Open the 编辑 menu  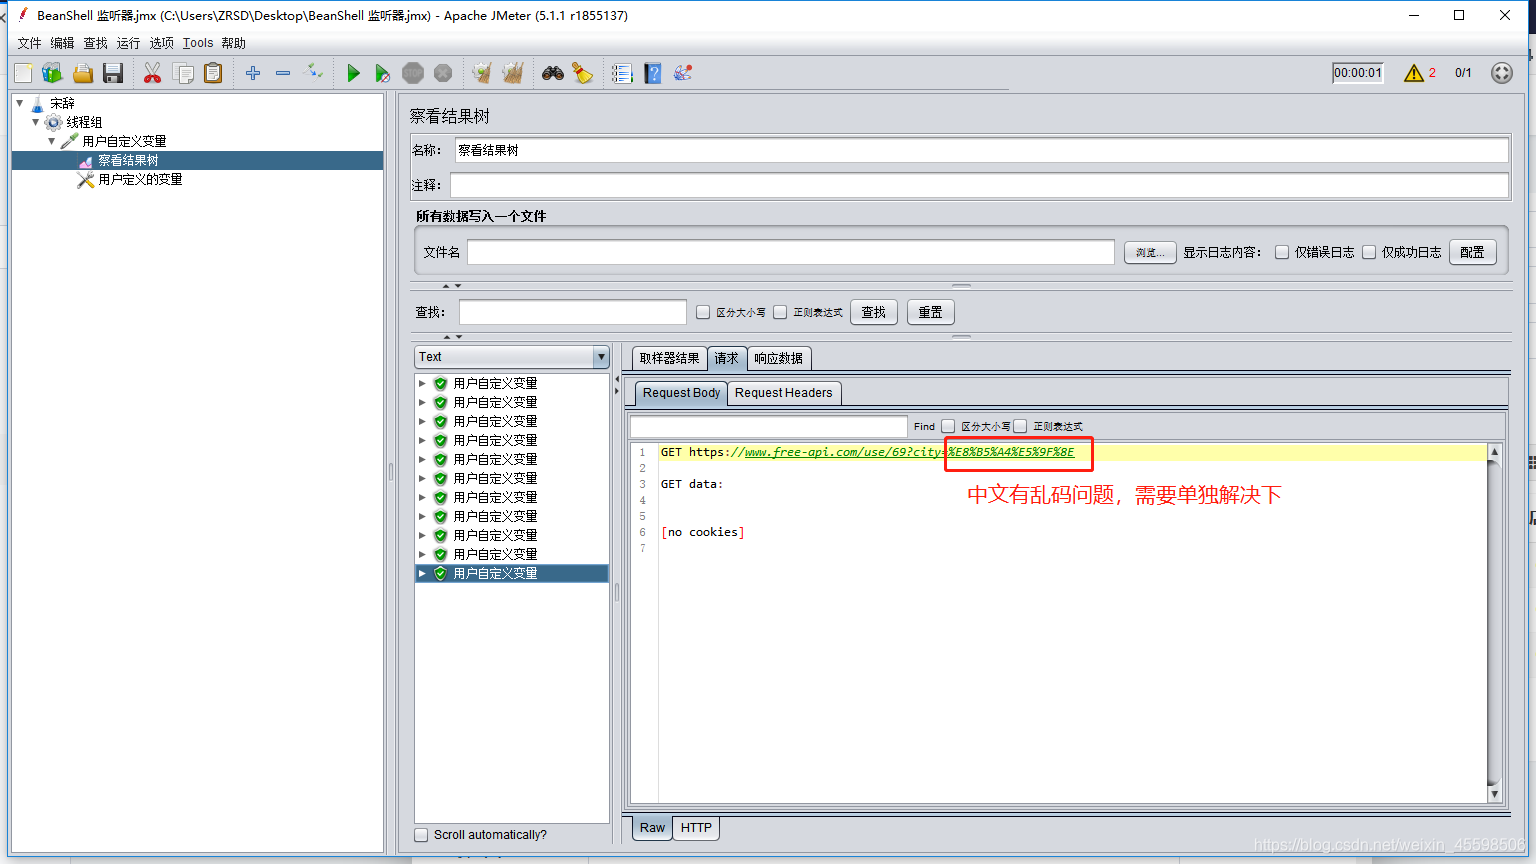[62, 43]
